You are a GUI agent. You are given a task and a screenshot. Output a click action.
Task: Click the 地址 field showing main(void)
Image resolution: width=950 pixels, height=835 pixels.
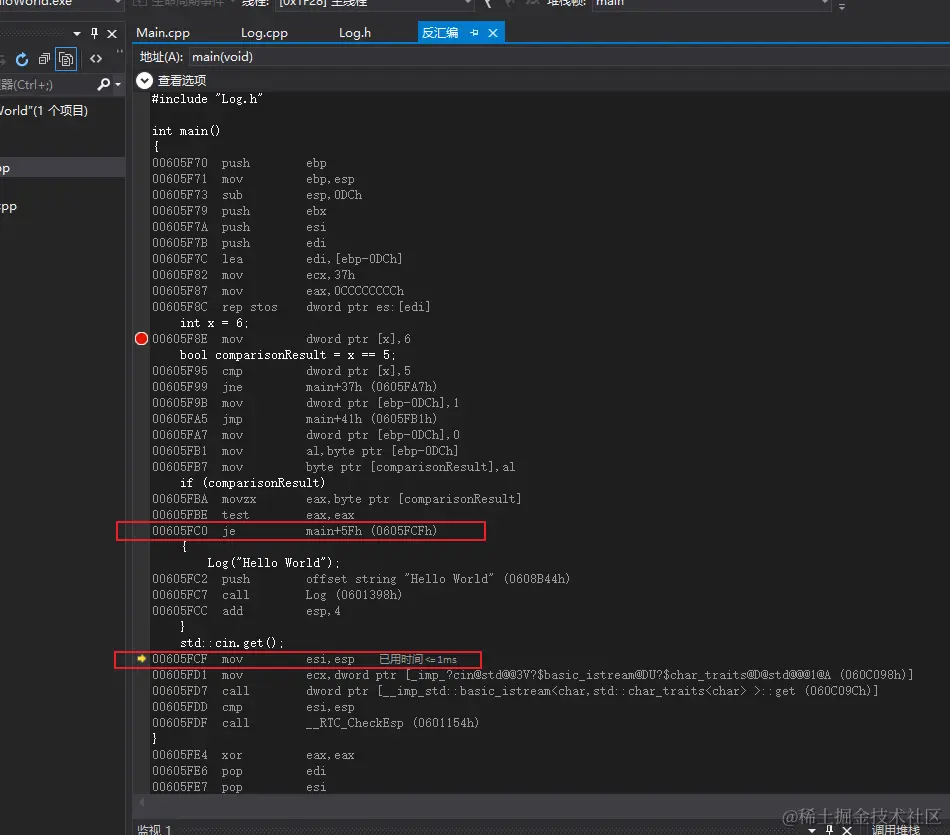[570, 57]
